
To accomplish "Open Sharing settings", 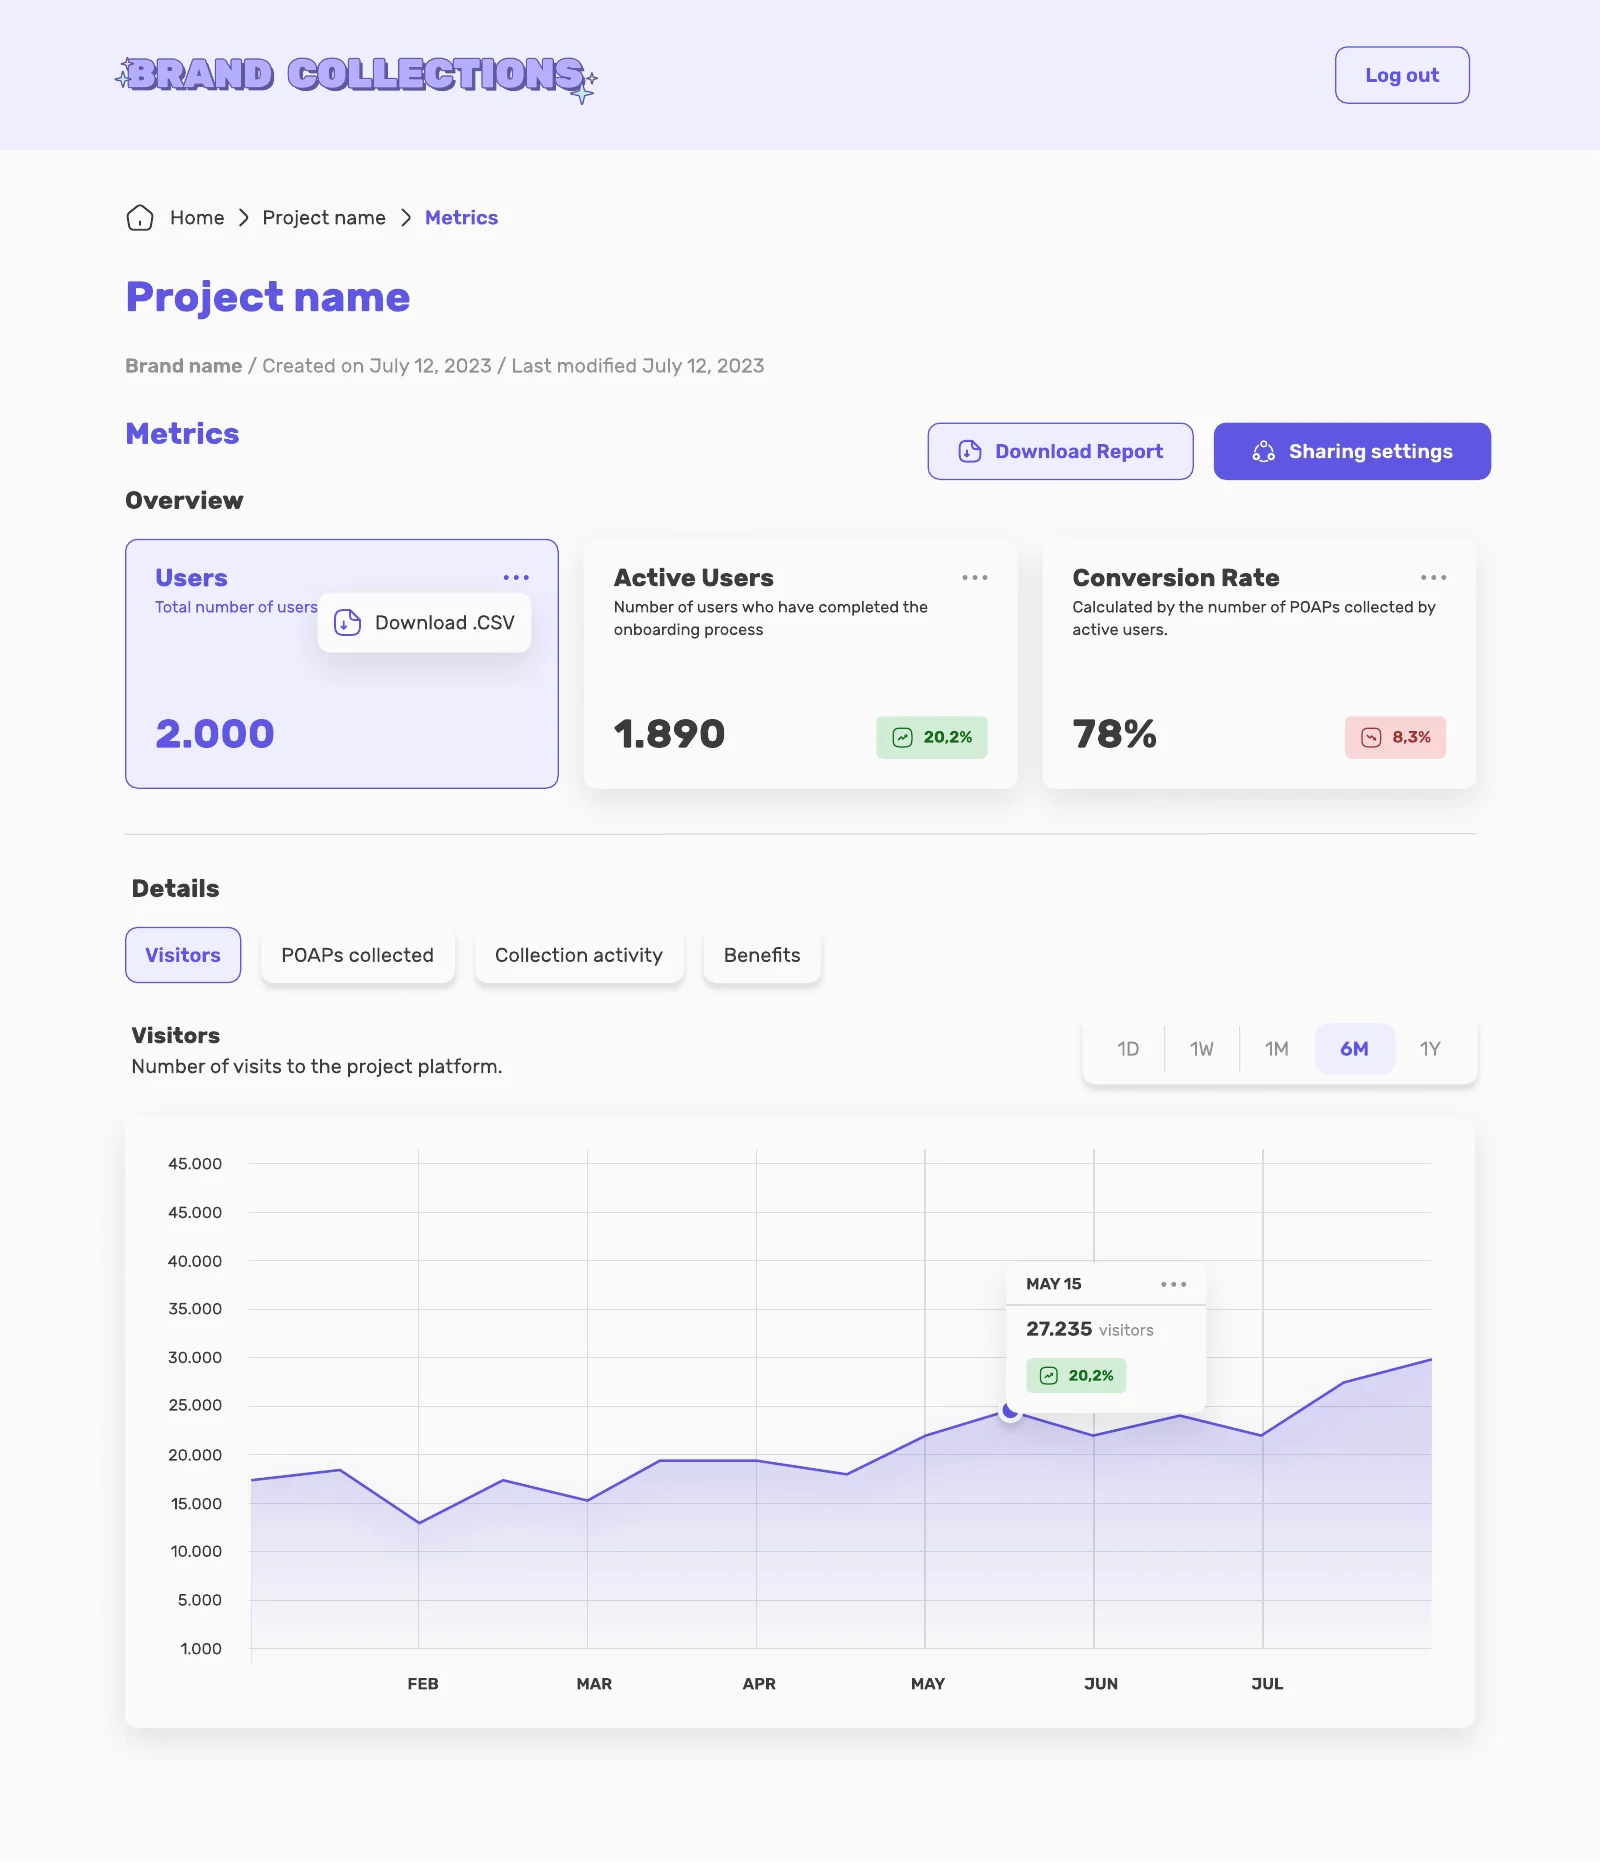I will tap(1352, 451).
